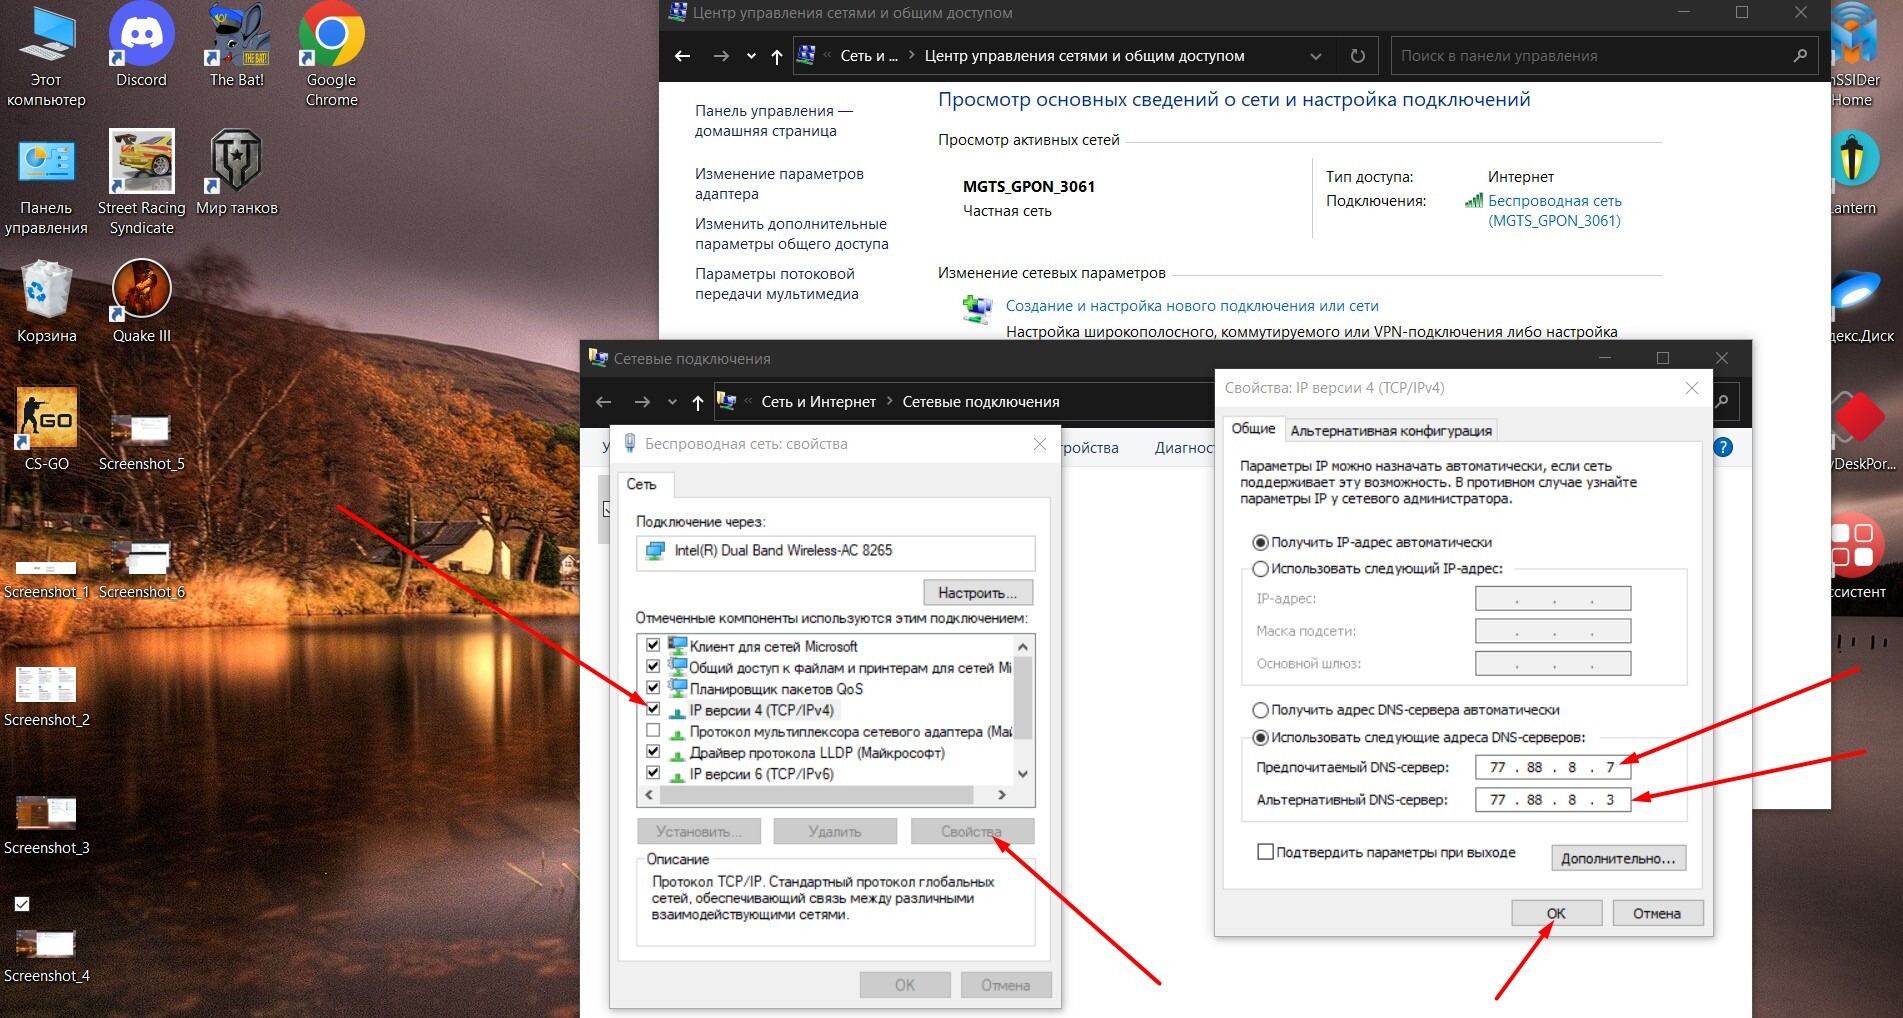Image resolution: width=1903 pixels, height=1018 pixels.
Task: Click the 'Дополнительно...' button
Action: pyautogui.click(x=1617, y=858)
